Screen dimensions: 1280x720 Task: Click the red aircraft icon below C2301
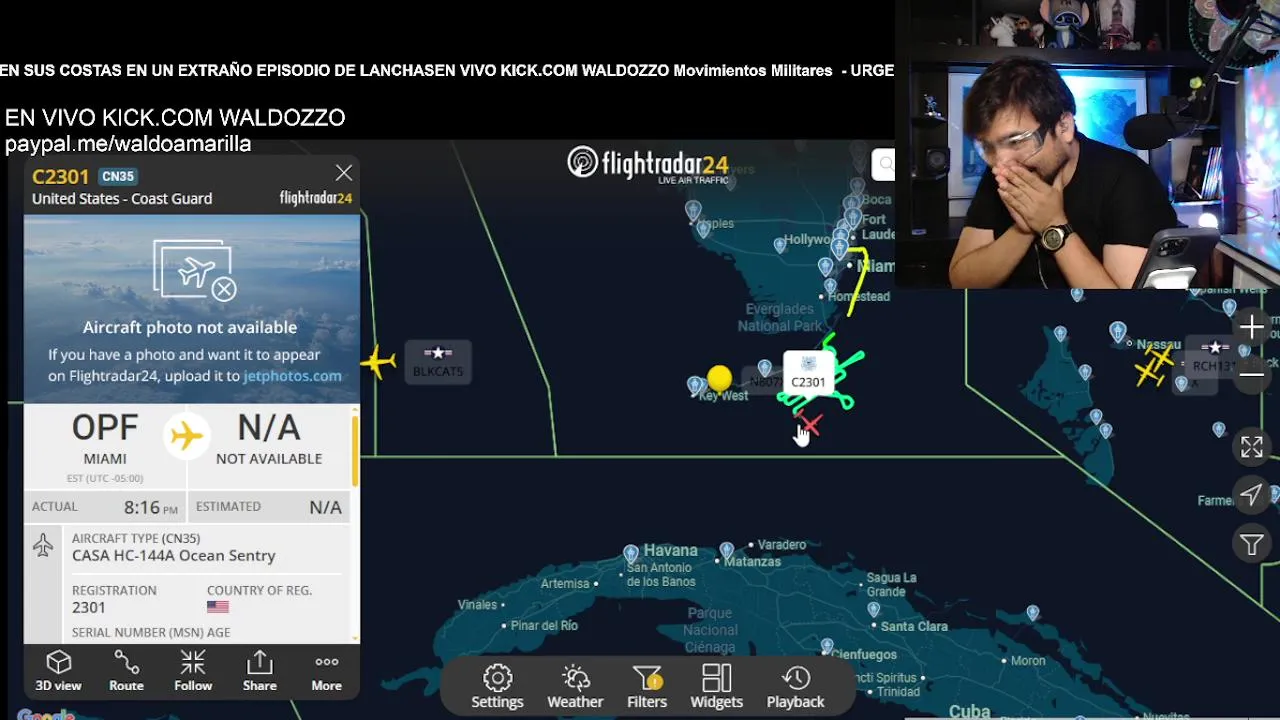tap(810, 424)
